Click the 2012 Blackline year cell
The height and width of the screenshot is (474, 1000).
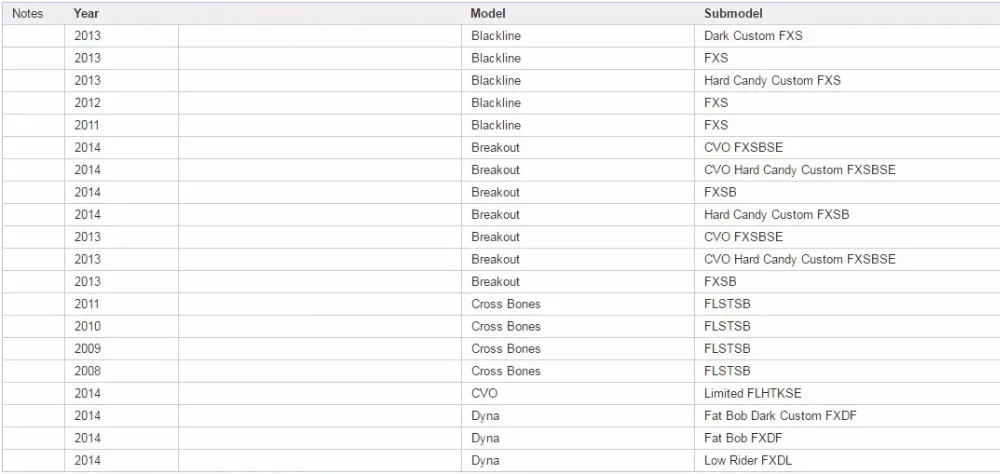point(121,103)
